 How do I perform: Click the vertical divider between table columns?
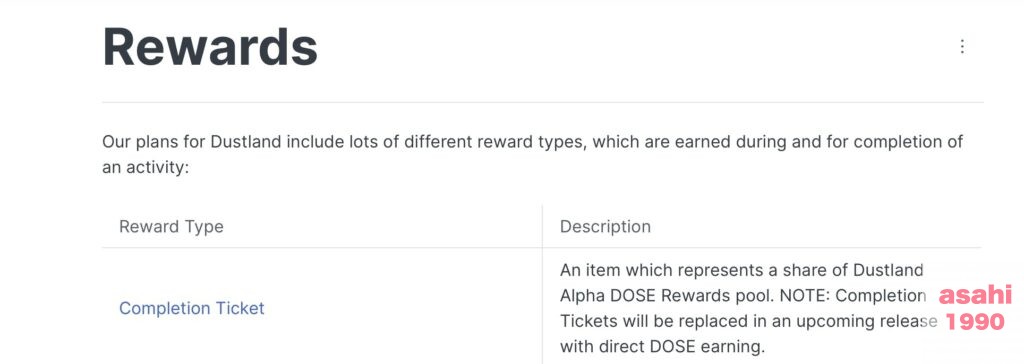[x=542, y=284]
